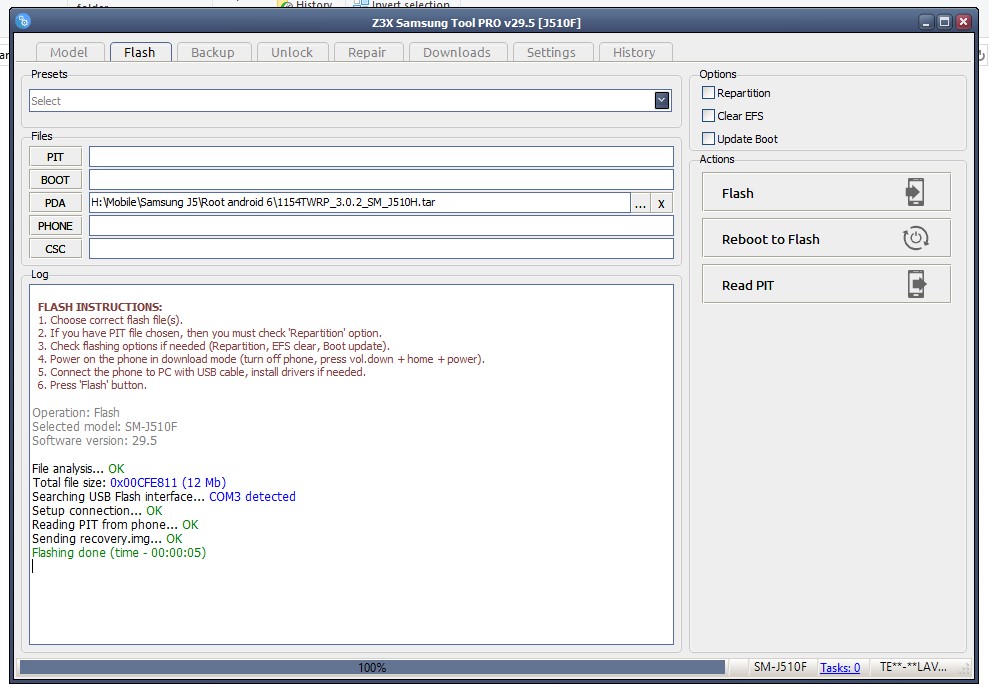Select the Flash tab

pos(139,52)
